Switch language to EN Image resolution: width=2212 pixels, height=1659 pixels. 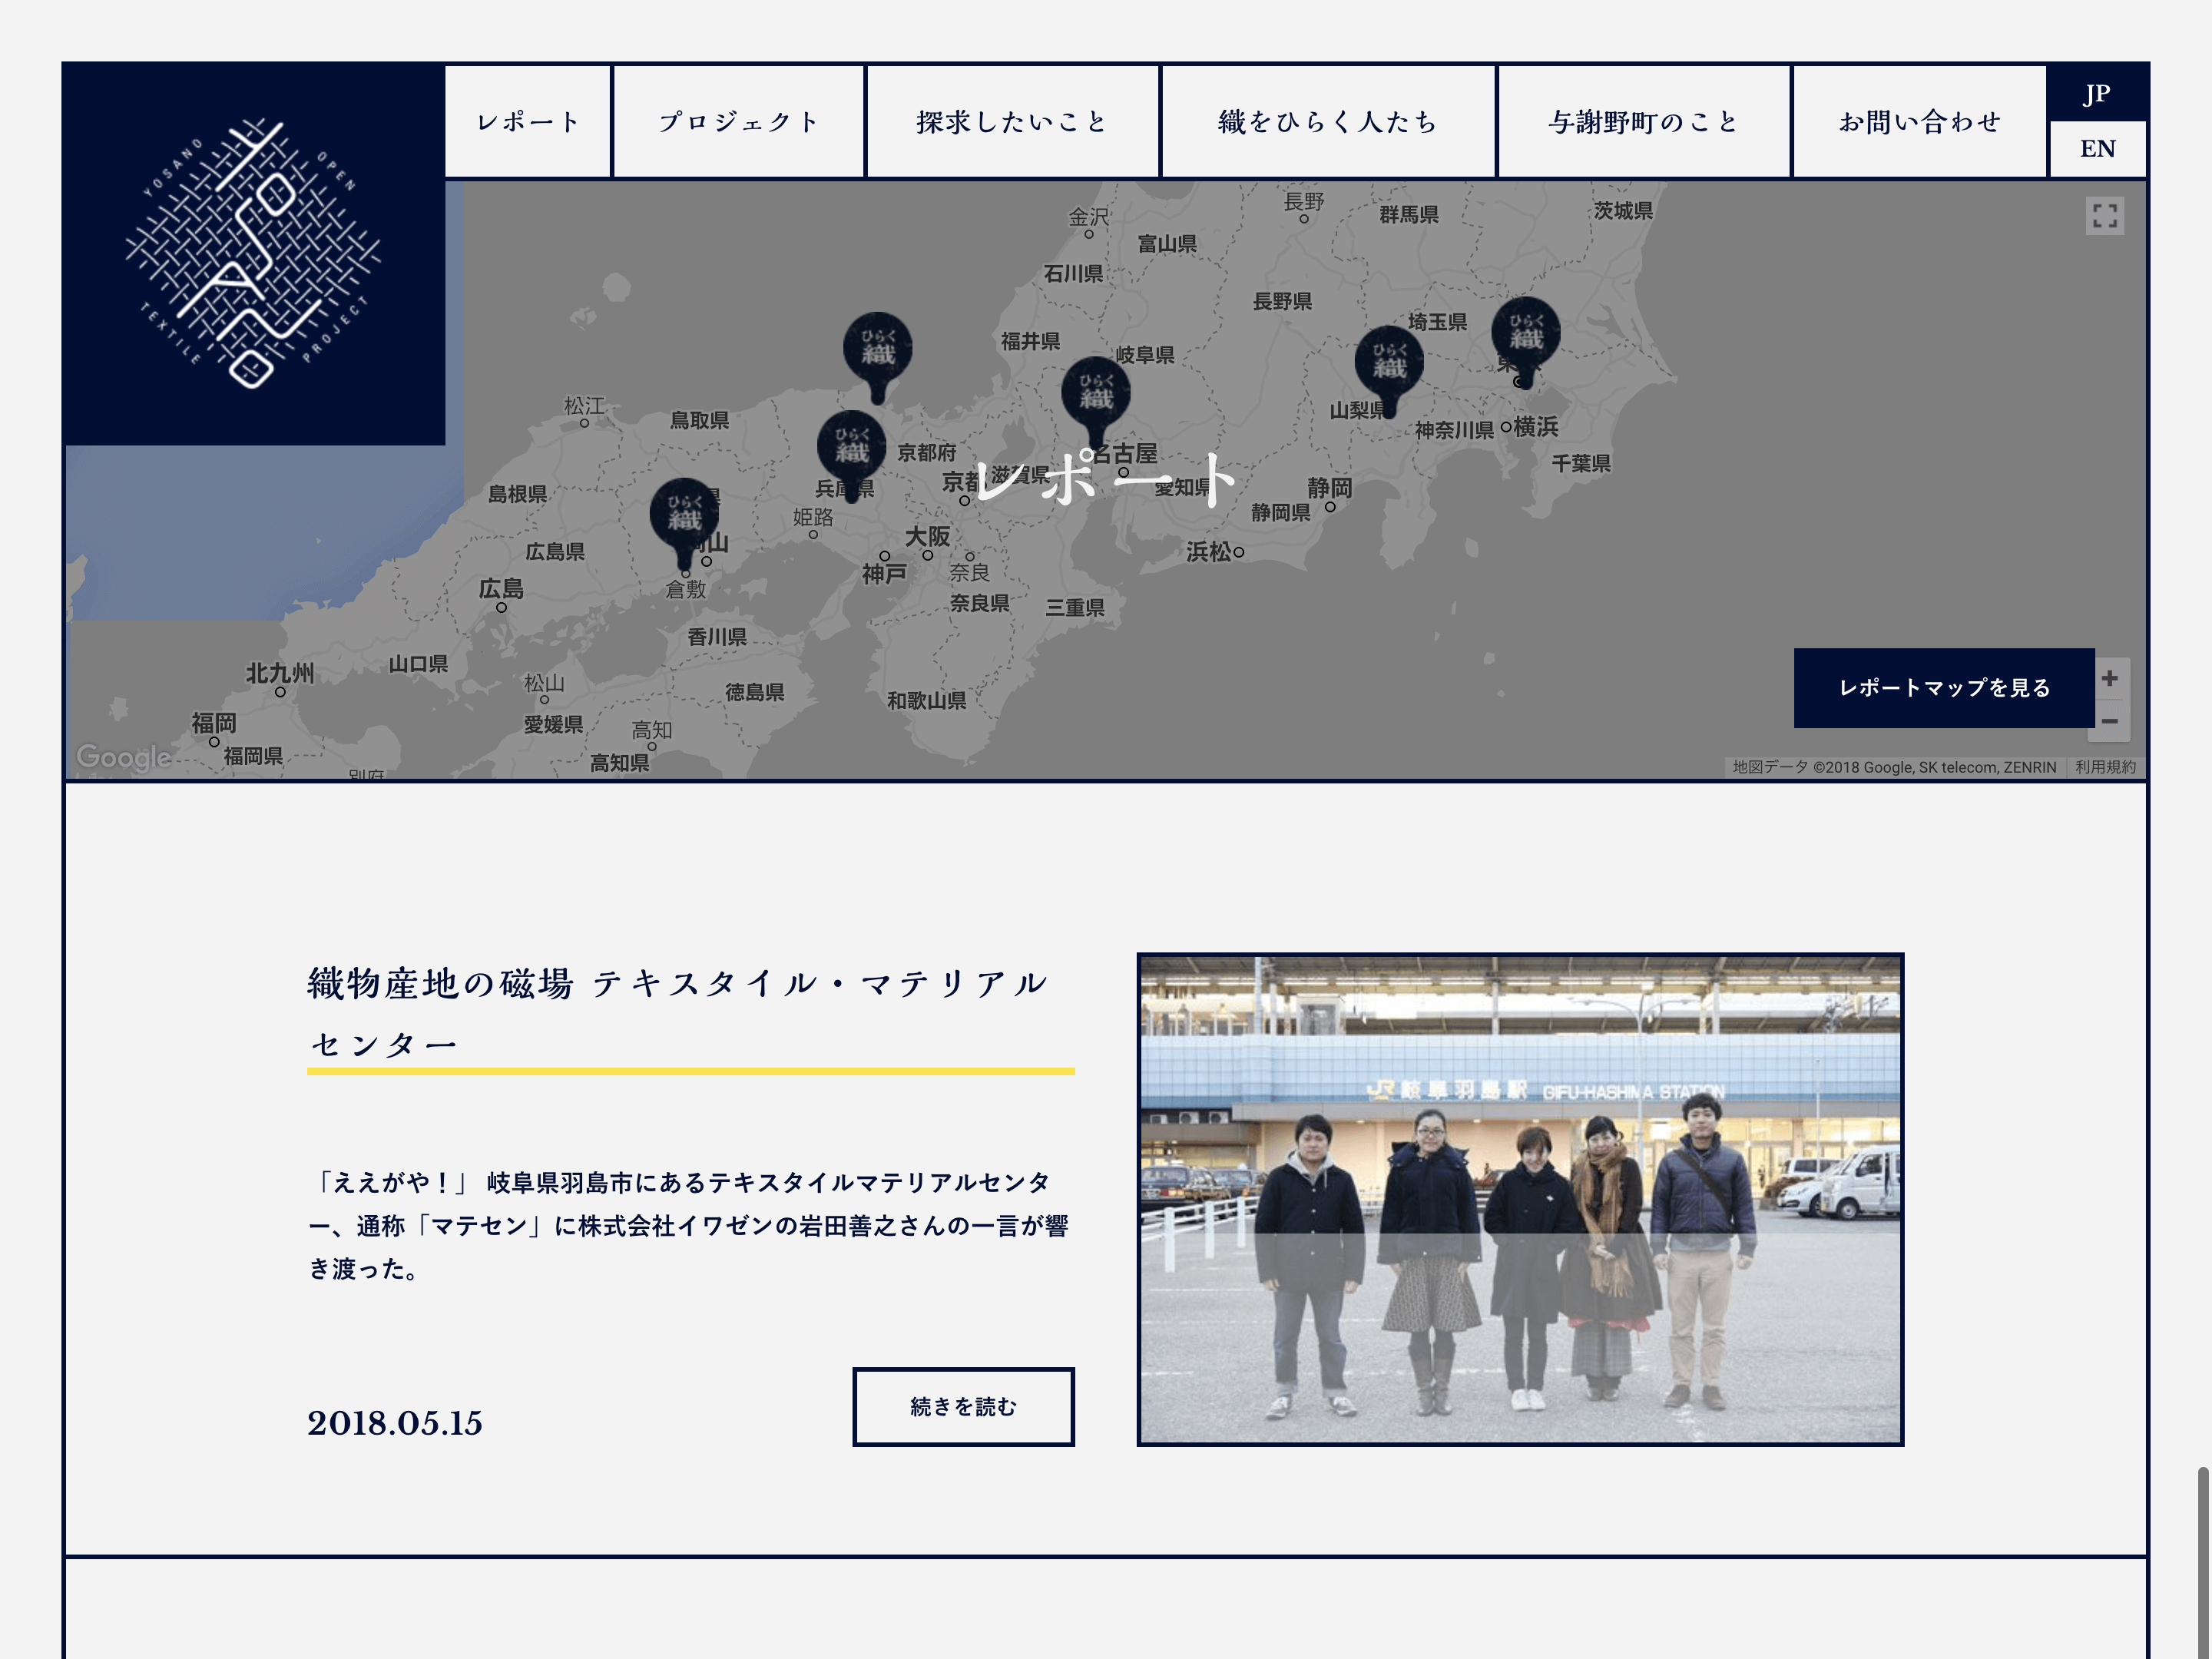(2097, 149)
